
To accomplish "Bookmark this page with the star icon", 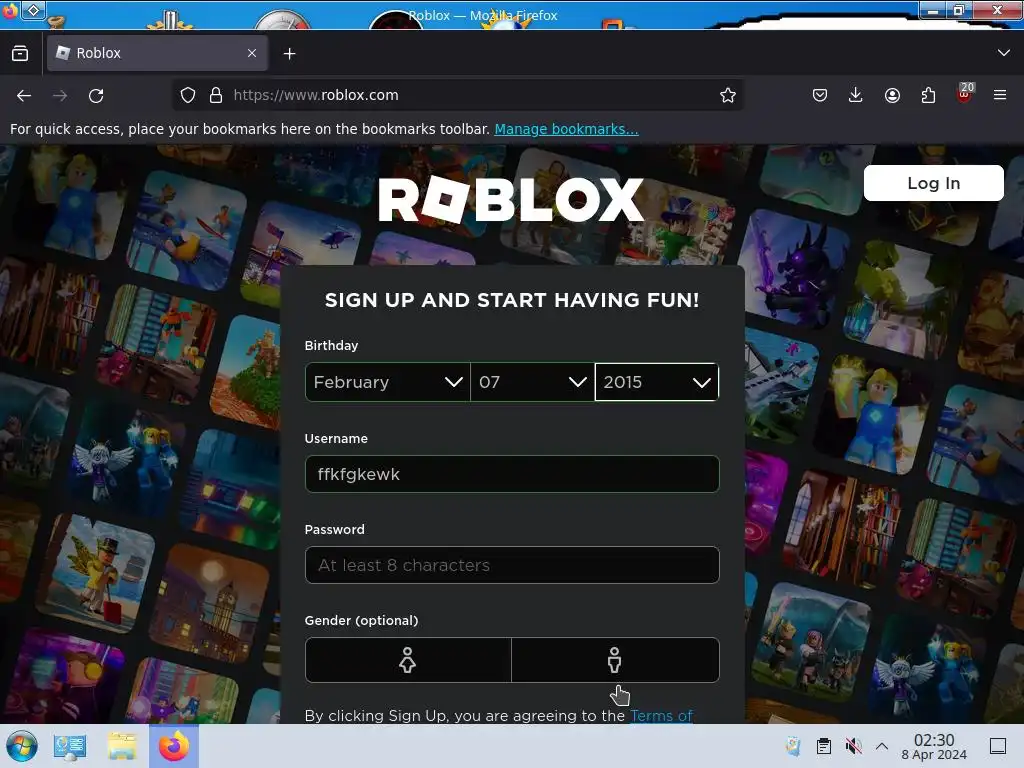I will 728,95.
